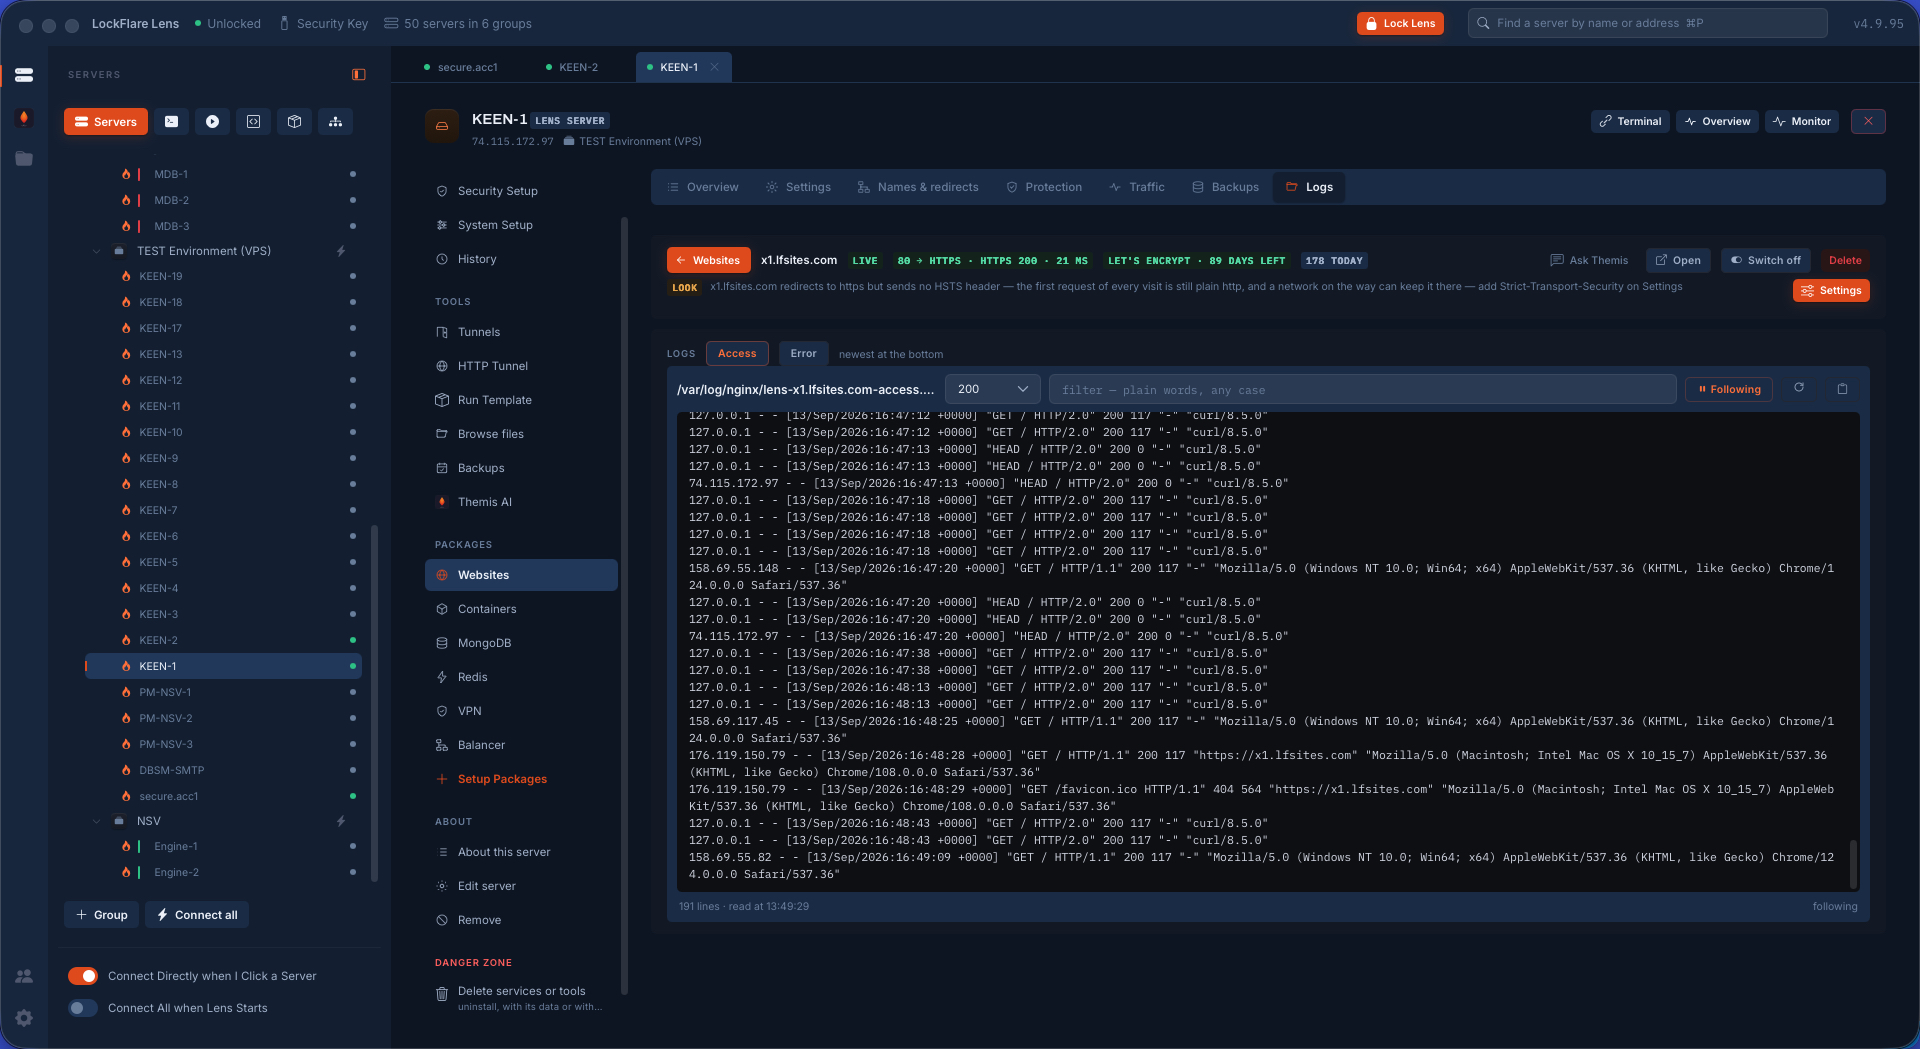The width and height of the screenshot is (1920, 1049).
Task: Click the network hierarchy icon in servers toolbar
Action: [x=335, y=122]
